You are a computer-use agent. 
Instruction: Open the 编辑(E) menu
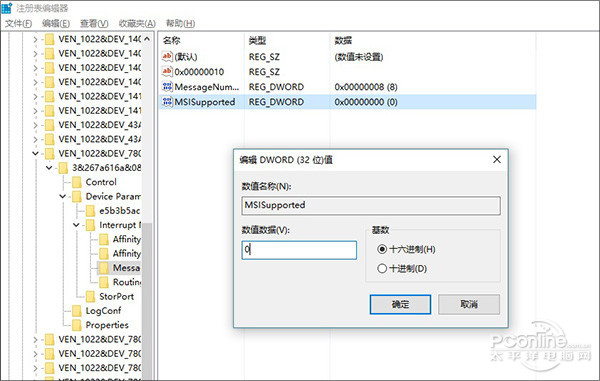56,24
